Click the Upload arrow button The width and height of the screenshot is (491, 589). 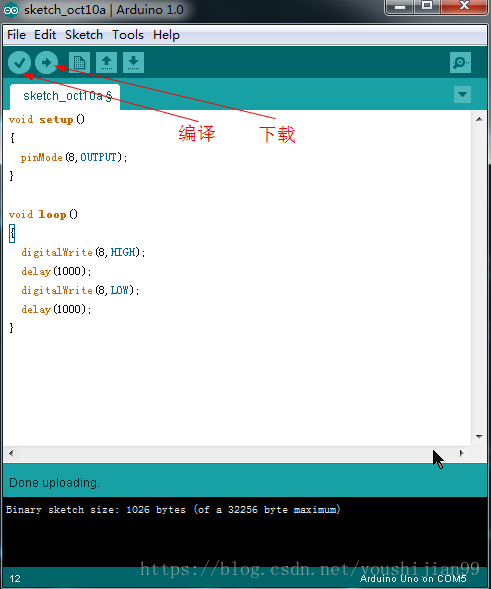[47, 62]
